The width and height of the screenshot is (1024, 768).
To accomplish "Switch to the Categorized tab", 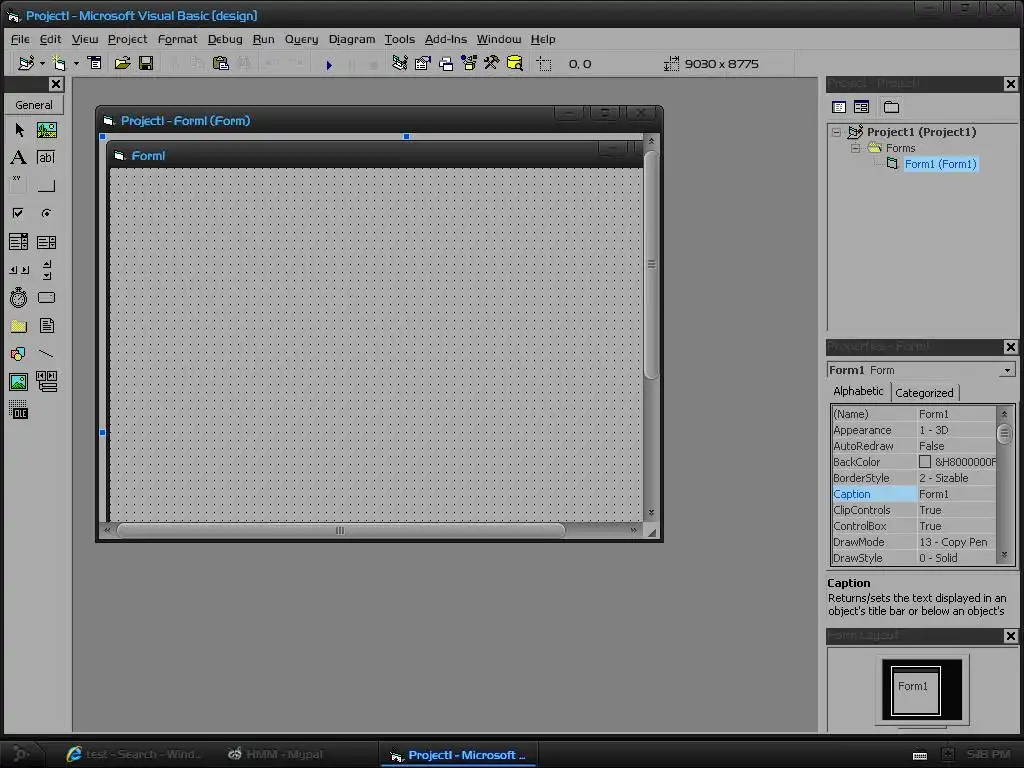I will tap(924, 393).
